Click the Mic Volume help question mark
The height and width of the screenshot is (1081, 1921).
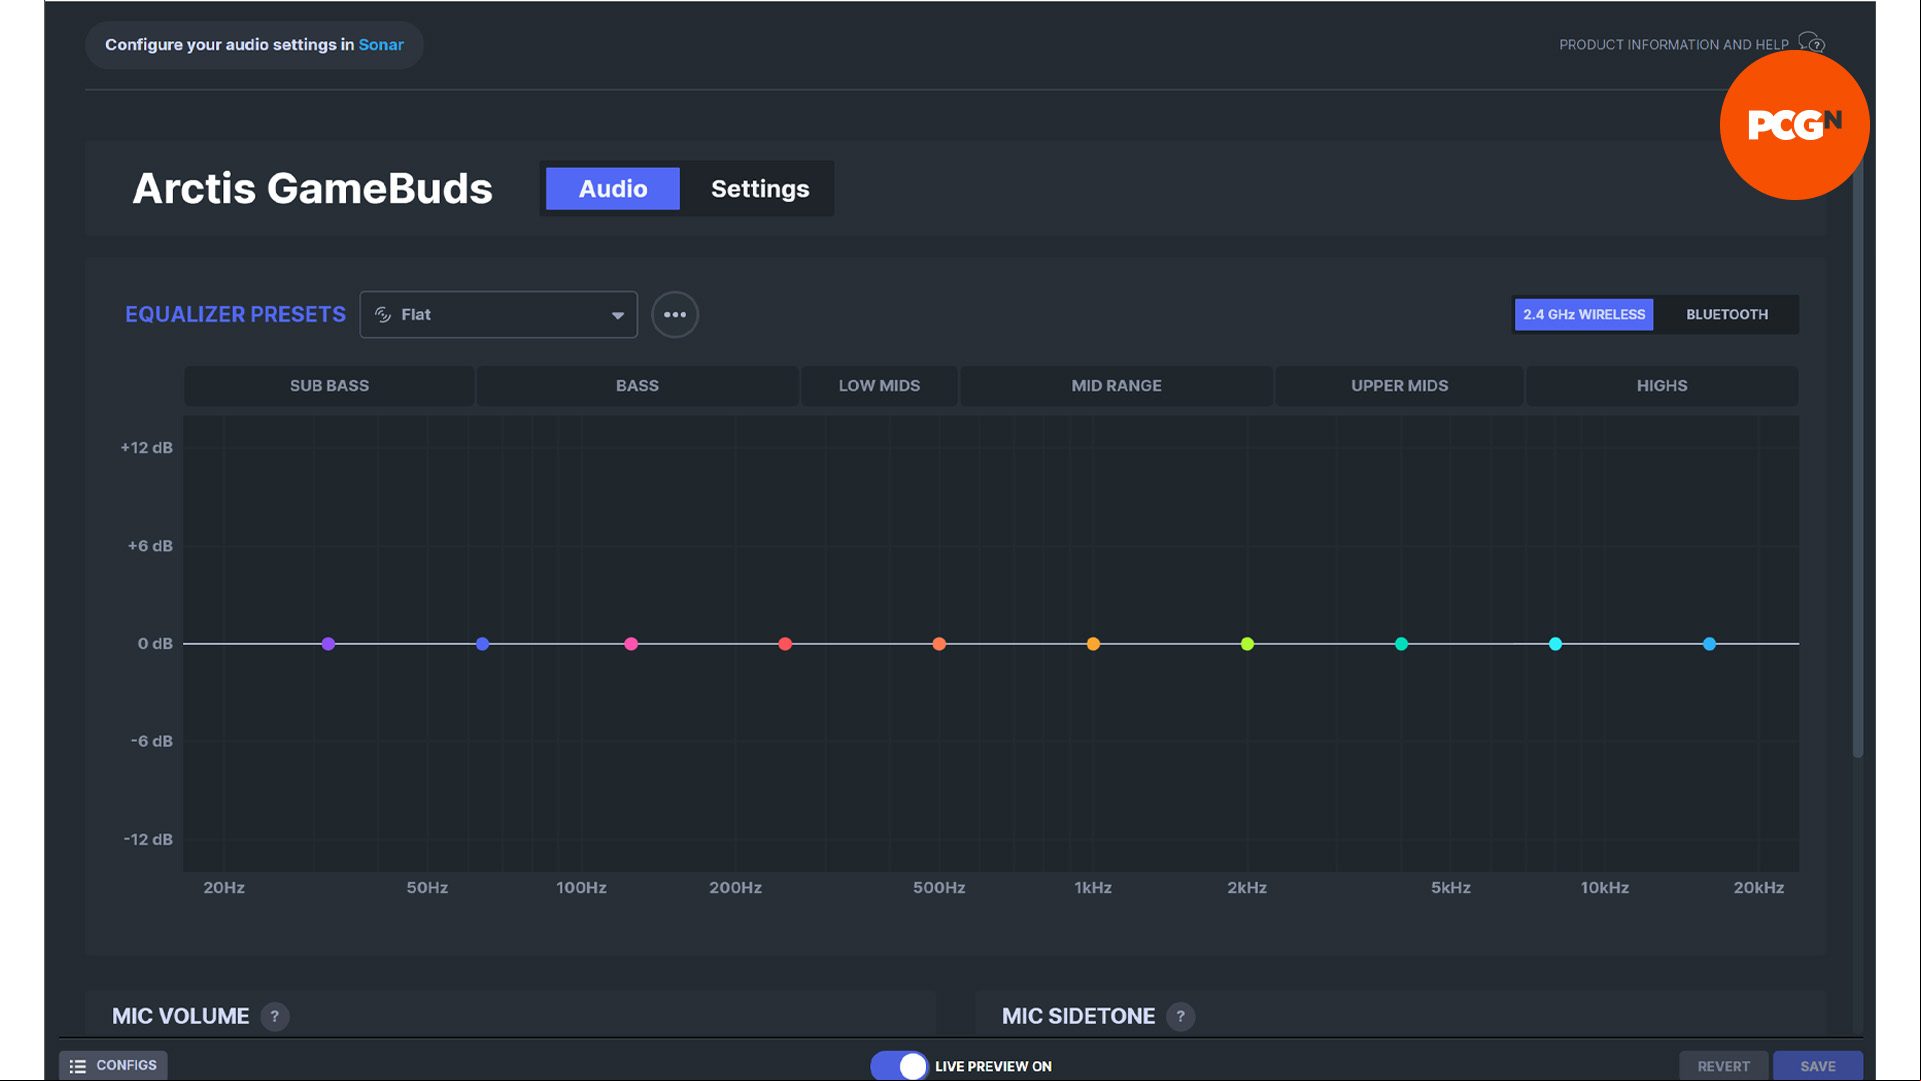(x=275, y=1016)
